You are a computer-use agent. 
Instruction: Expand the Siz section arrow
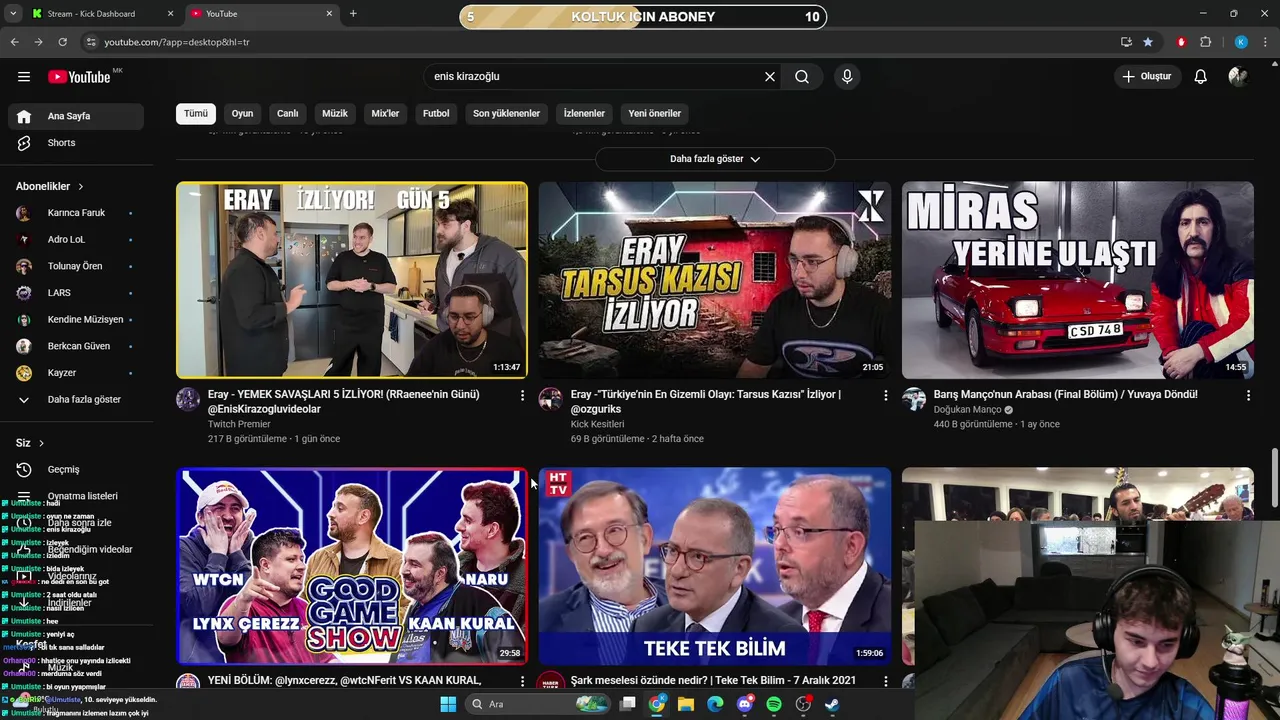[x=42, y=443]
